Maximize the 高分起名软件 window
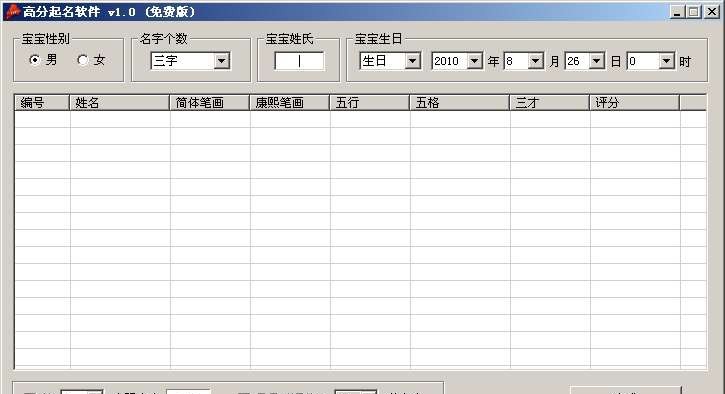Screen dimensions: 725x394 click(694, 12)
